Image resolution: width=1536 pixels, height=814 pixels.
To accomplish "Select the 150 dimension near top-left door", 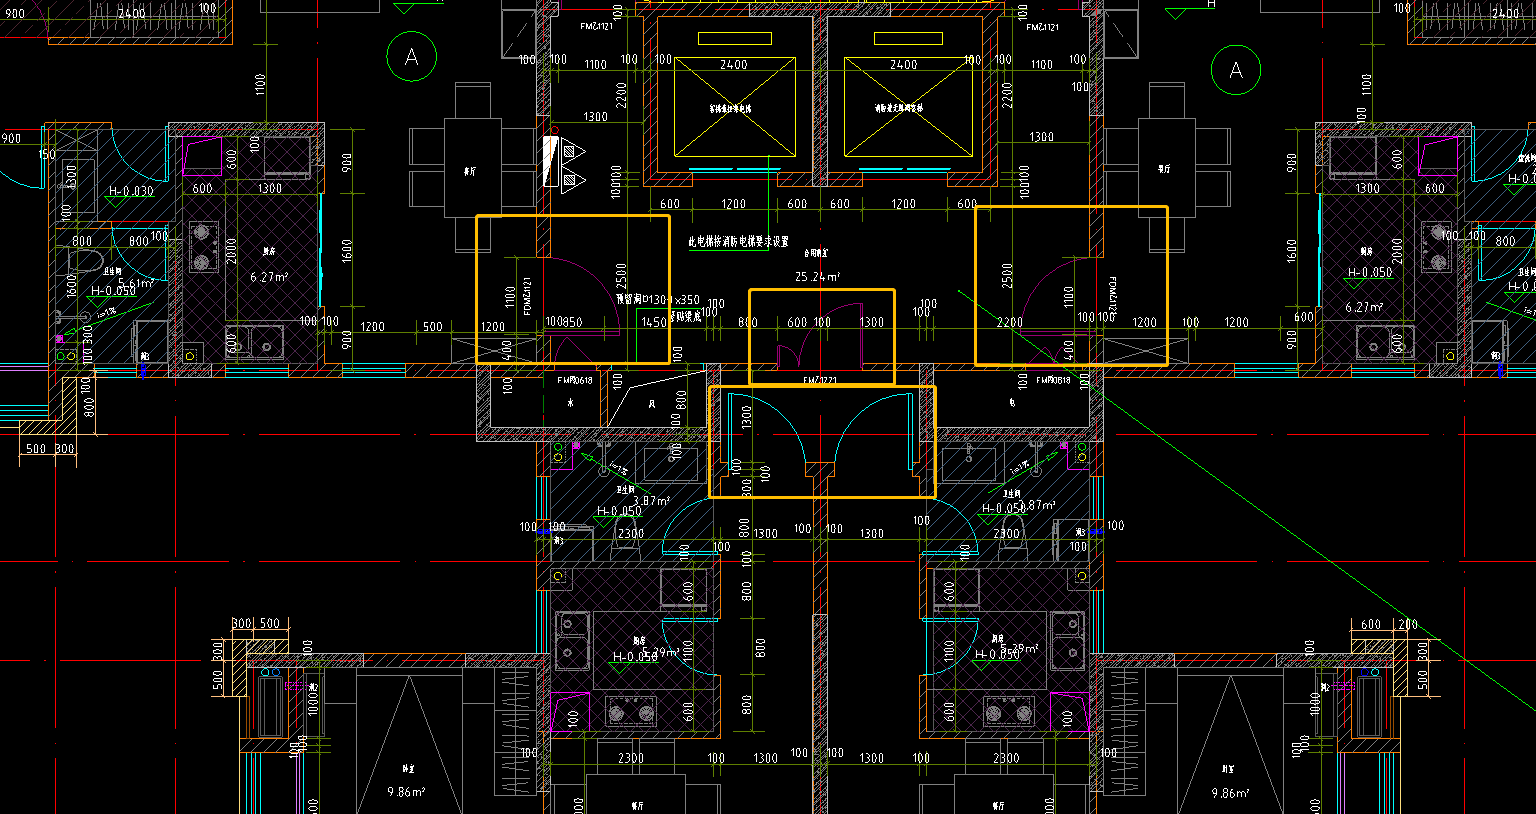I will (47, 155).
